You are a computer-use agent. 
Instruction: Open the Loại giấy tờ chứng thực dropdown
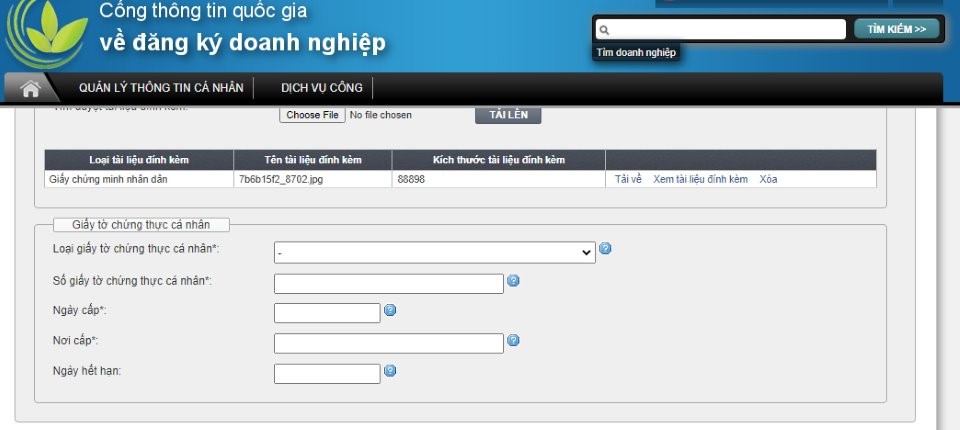click(434, 253)
